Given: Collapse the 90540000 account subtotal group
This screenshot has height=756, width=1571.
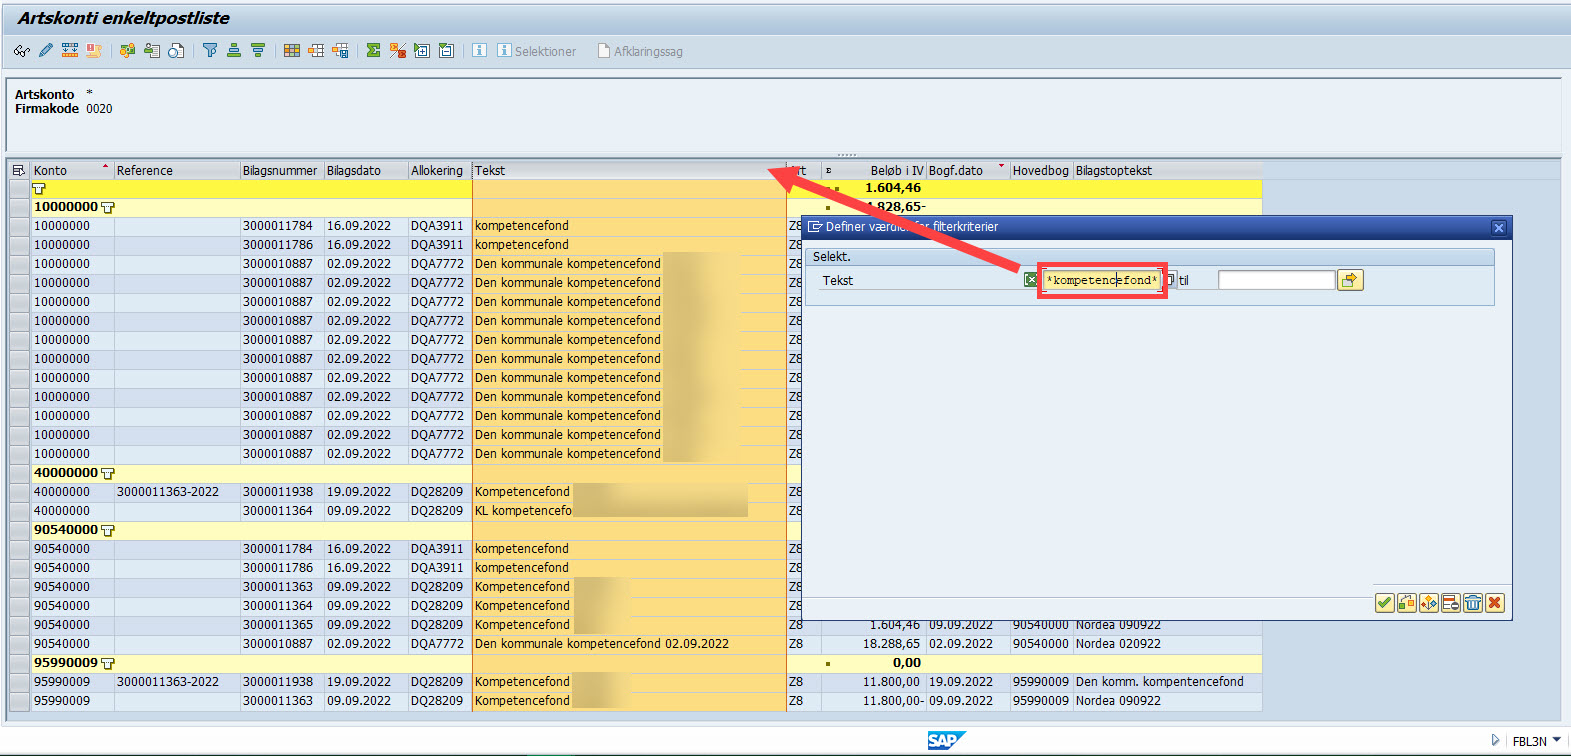Looking at the screenshot, I should pyautogui.click(x=108, y=530).
